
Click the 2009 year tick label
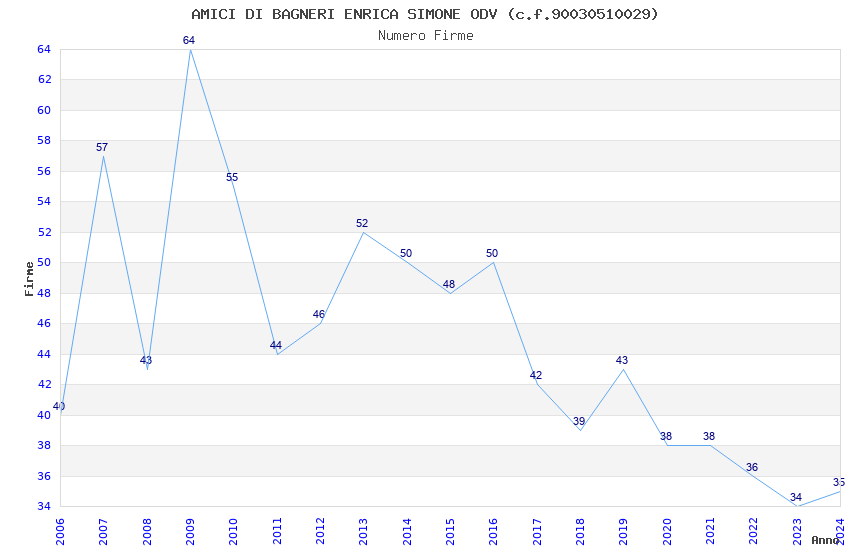[190, 530]
